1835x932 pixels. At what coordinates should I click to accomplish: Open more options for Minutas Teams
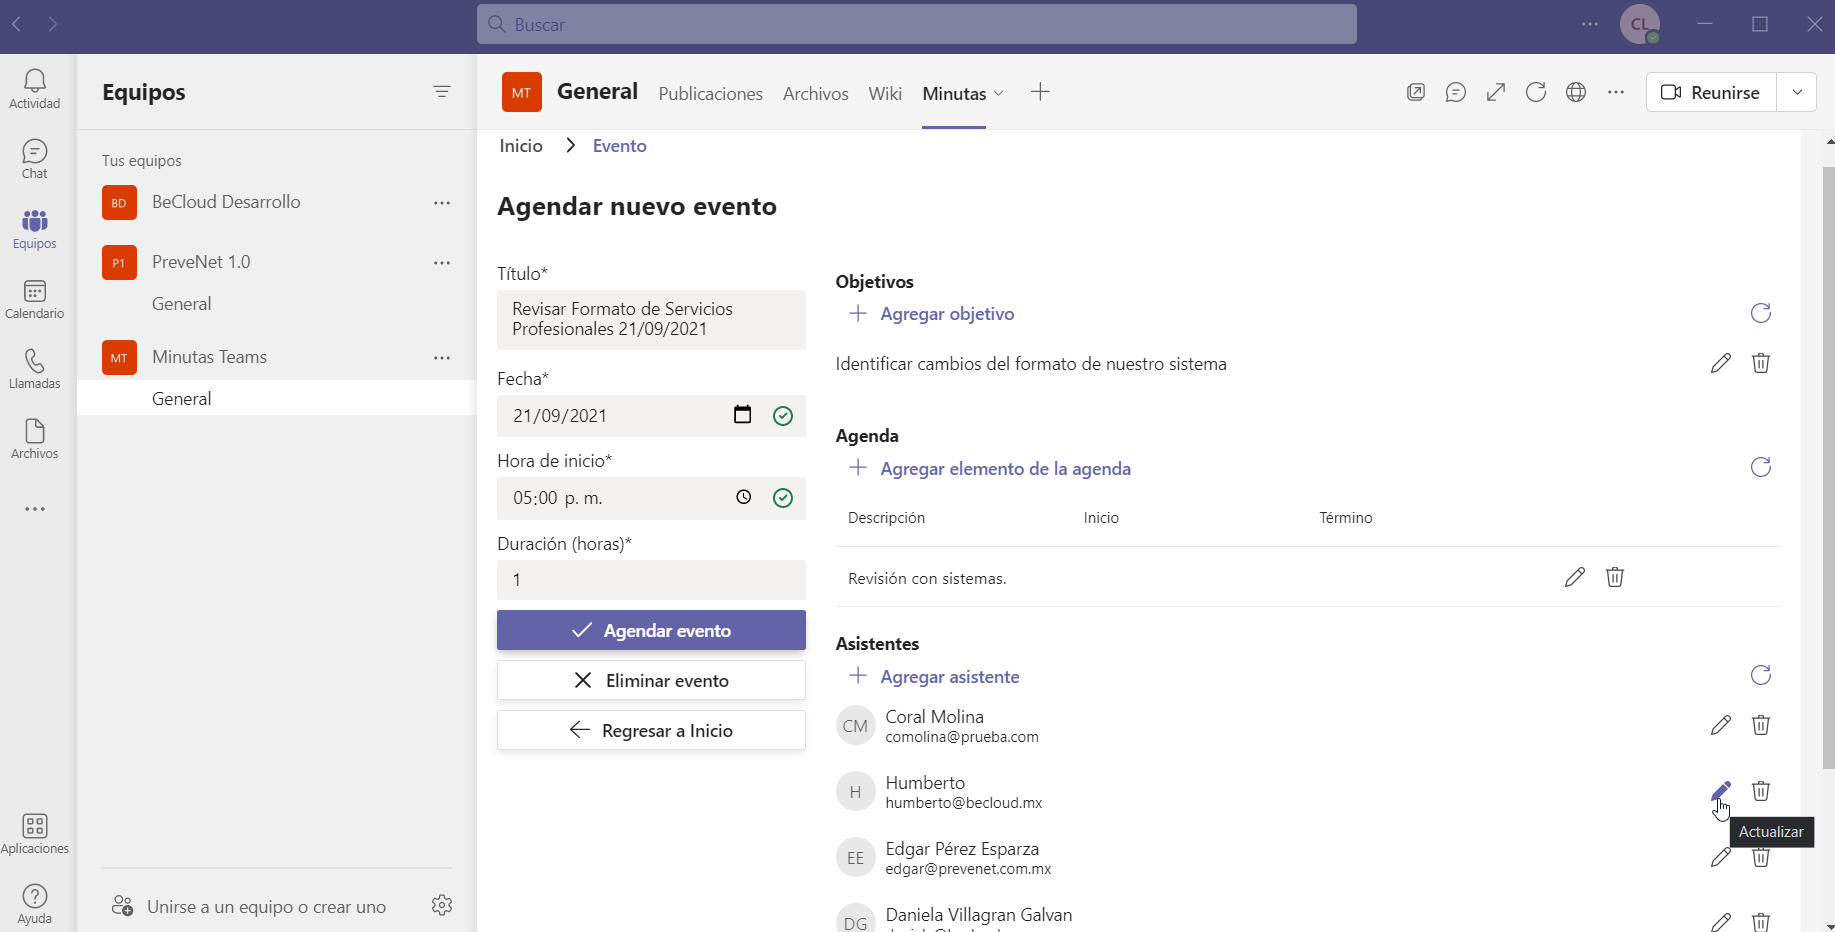(442, 358)
